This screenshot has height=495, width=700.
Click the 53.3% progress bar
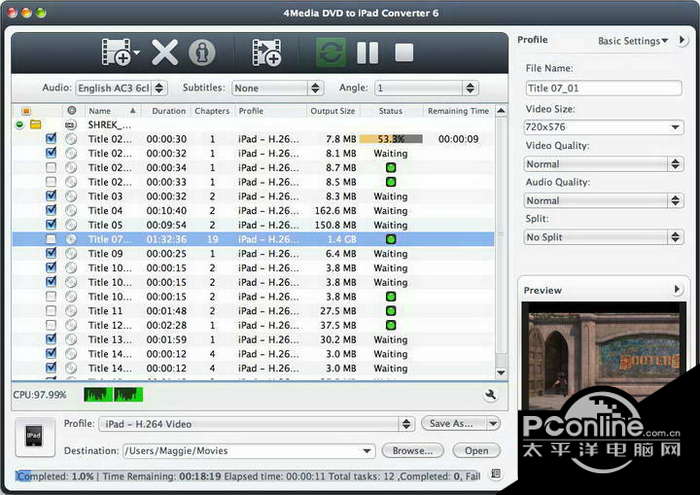tap(391, 139)
